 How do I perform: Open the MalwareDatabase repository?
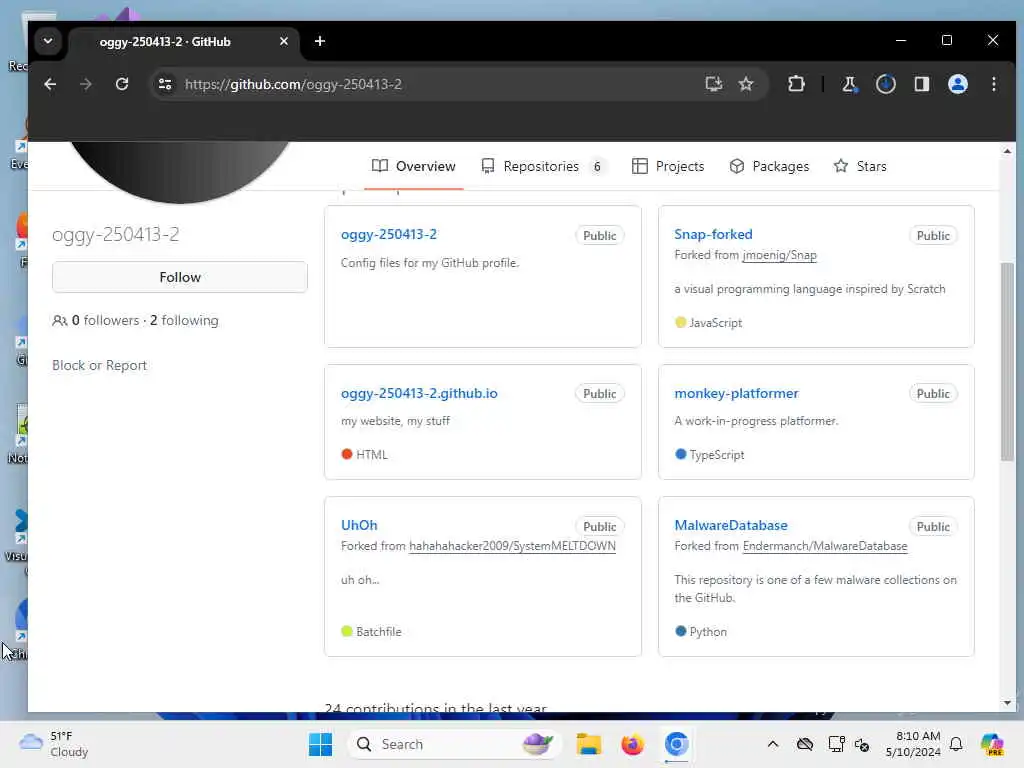pos(731,525)
